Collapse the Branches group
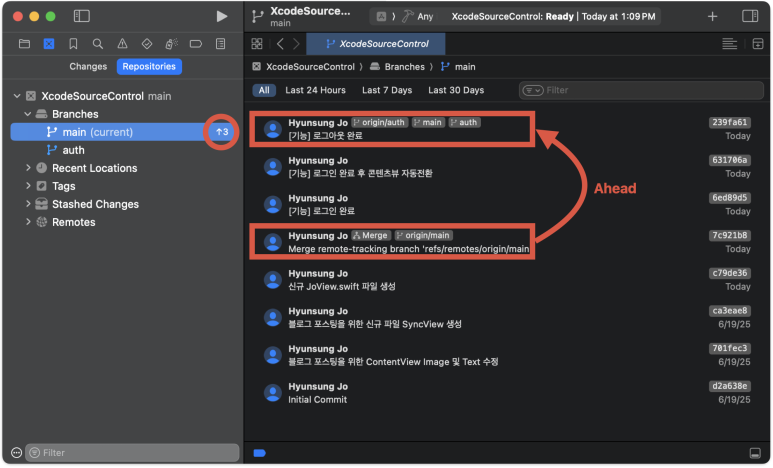This screenshot has height=468, width=773. [x=28, y=114]
